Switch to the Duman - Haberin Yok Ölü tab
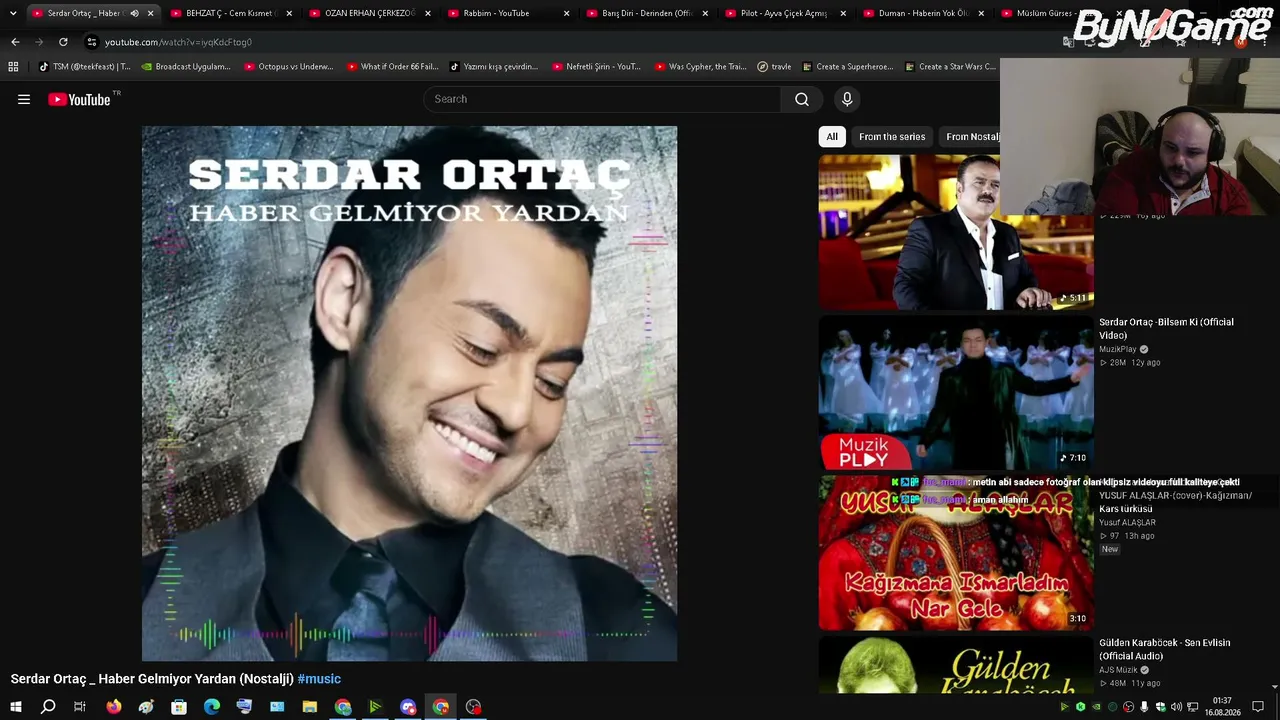1280x720 pixels. pos(925,13)
